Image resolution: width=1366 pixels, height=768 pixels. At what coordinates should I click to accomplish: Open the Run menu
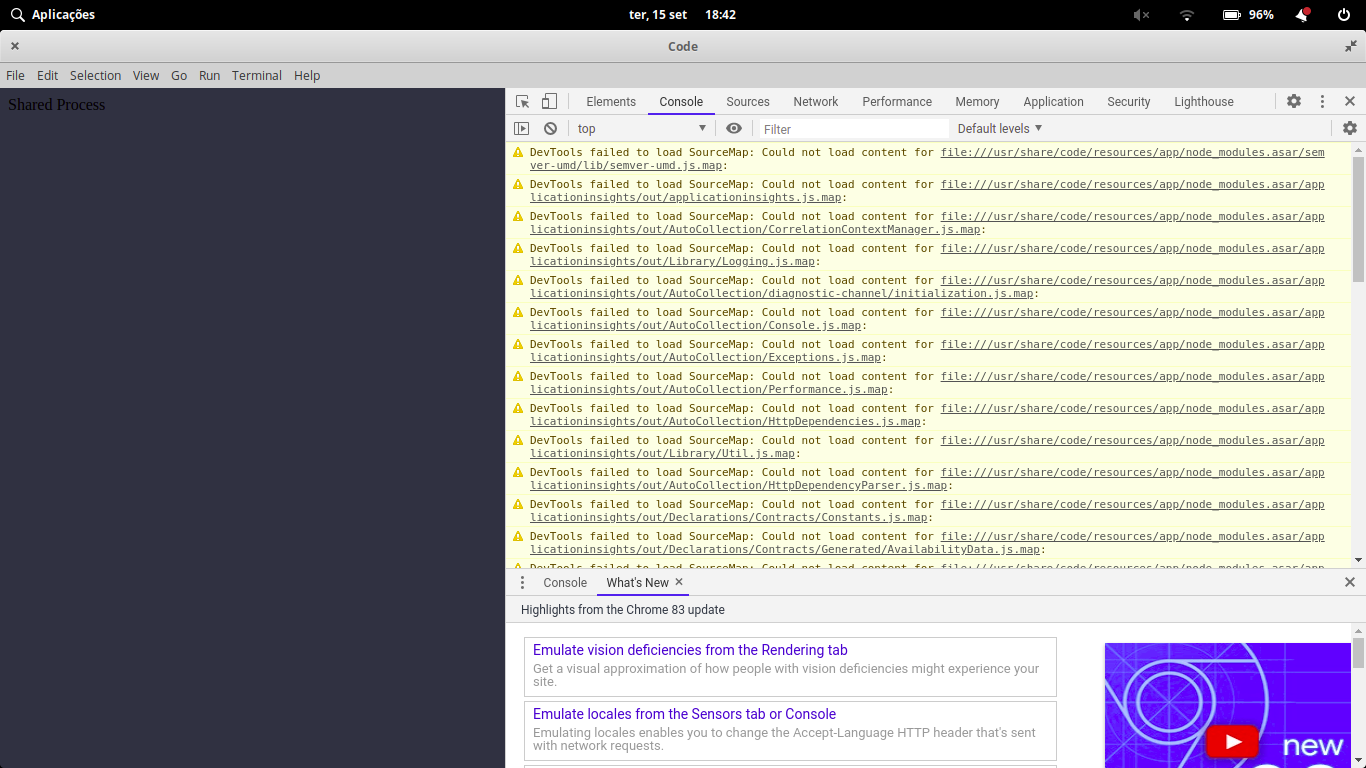(x=209, y=75)
